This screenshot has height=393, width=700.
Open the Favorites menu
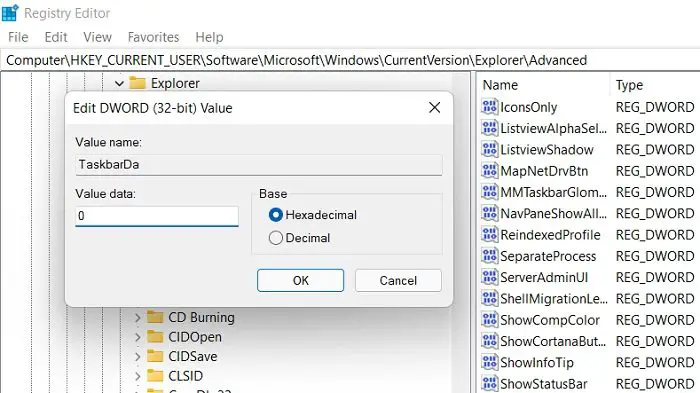(x=153, y=37)
